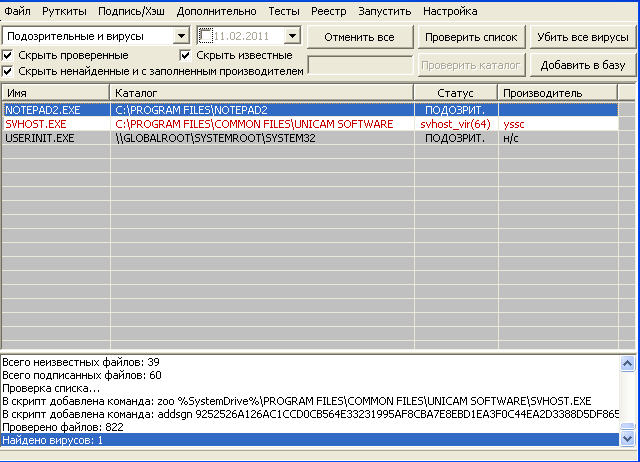Select log line Проверено файлов: 822
Screen dimensions: 640x462
coord(310,427)
